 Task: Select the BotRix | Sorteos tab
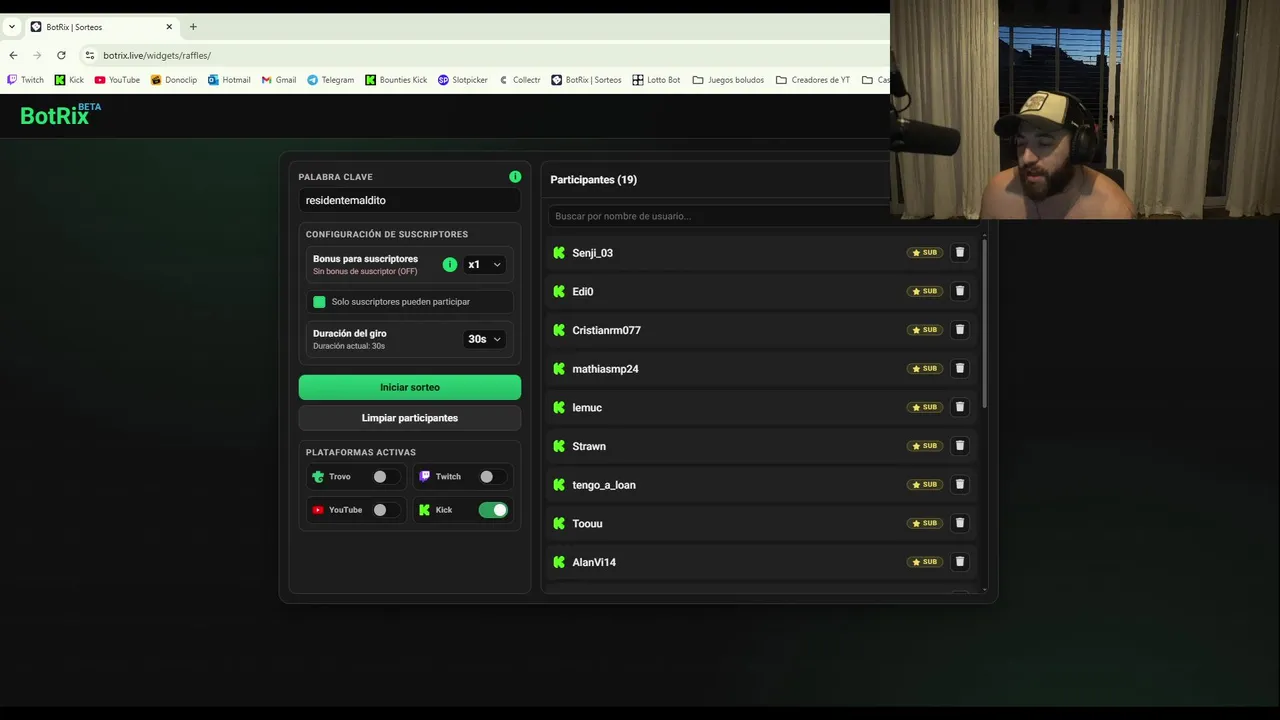click(101, 27)
